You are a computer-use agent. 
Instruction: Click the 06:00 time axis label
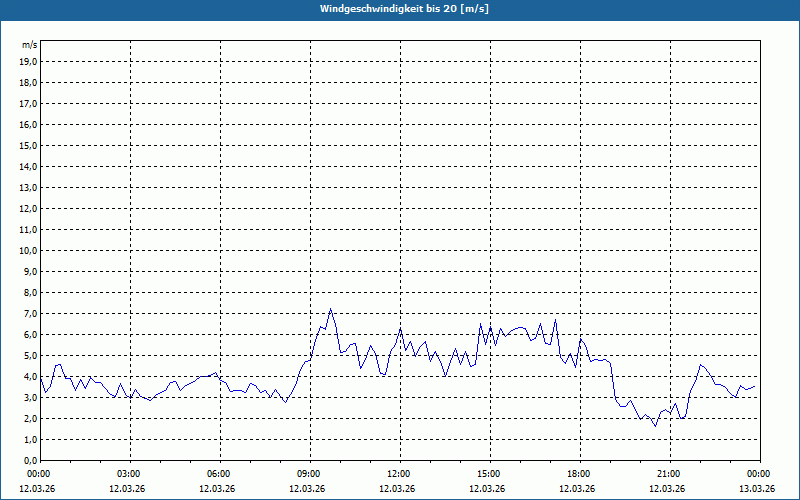coord(219,474)
